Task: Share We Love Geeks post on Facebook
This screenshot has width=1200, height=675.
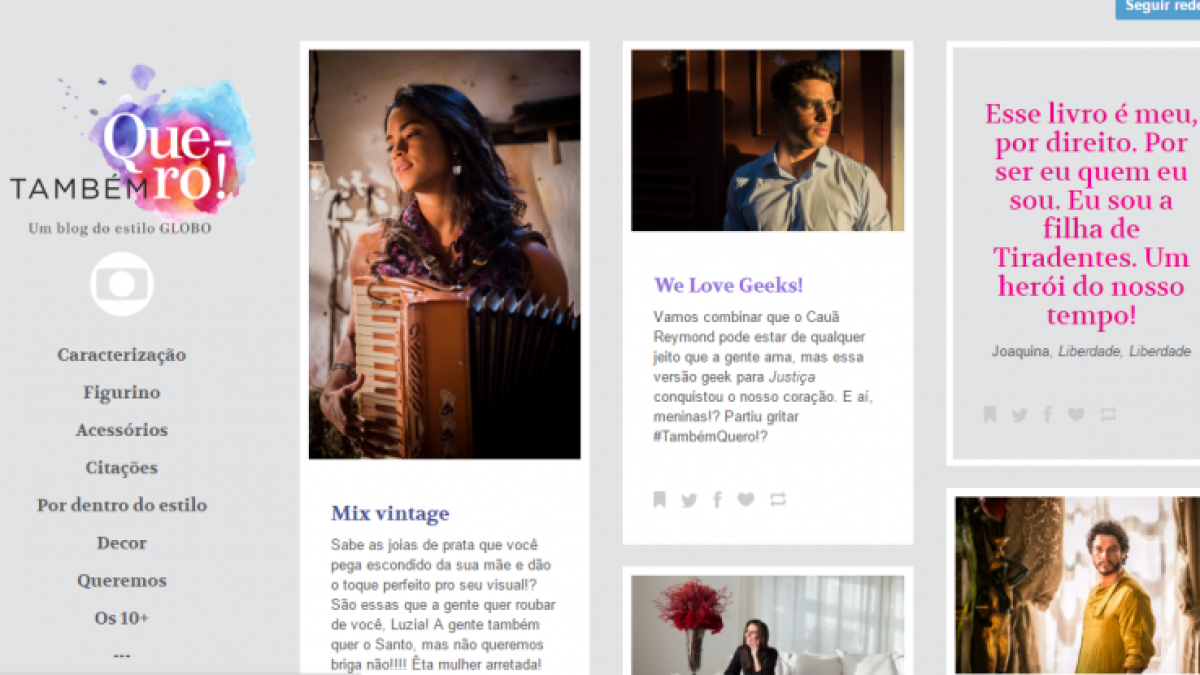Action: point(717,499)
